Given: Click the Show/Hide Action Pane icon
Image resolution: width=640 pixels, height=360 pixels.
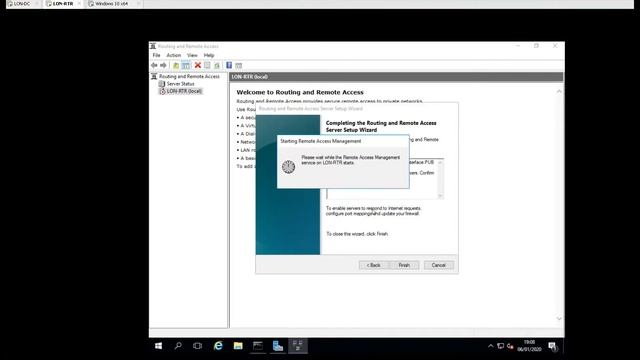Looking at the screenshot, I should click(239, 65).
